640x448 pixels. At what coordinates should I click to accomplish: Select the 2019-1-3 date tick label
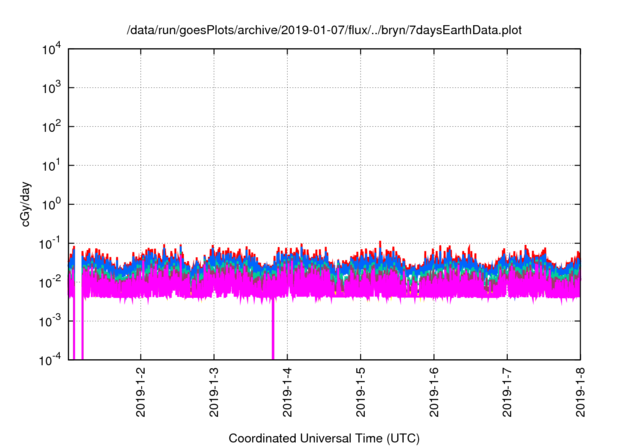214,392
